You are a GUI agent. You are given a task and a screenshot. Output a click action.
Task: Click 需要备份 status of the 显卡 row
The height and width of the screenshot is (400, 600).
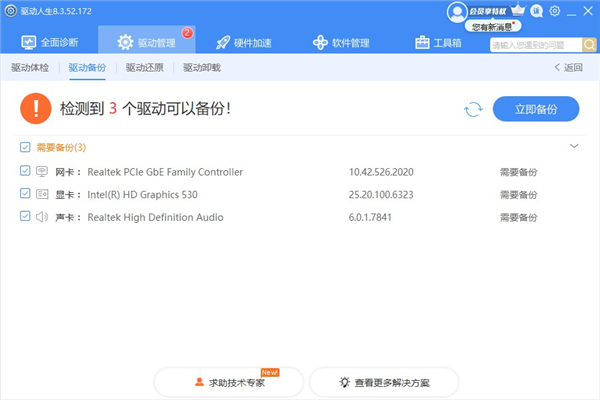[x=518, y=195]
